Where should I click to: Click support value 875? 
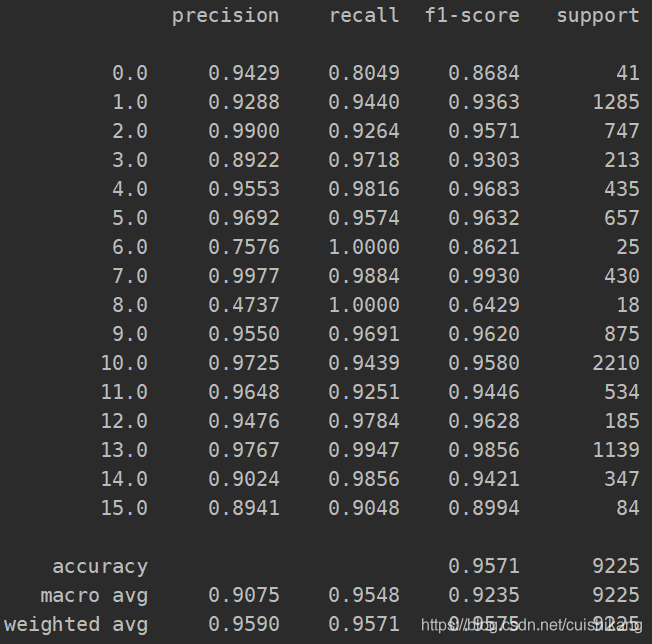pyautogui.click(x=622, y=334)
